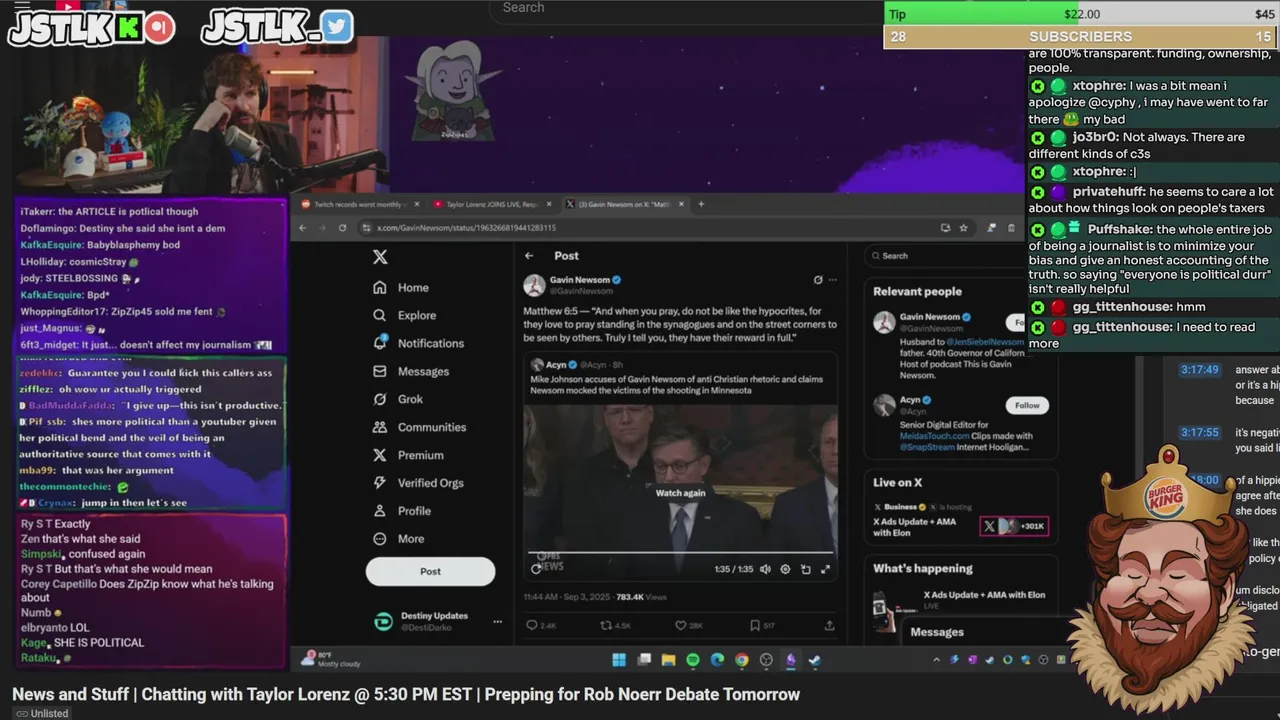Toggle picture-in-picture on the video

pos(805,569)
